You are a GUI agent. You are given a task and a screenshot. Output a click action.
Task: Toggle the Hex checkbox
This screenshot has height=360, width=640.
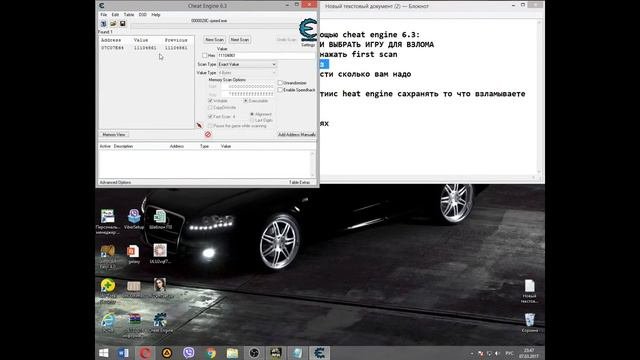click(205, 56)
